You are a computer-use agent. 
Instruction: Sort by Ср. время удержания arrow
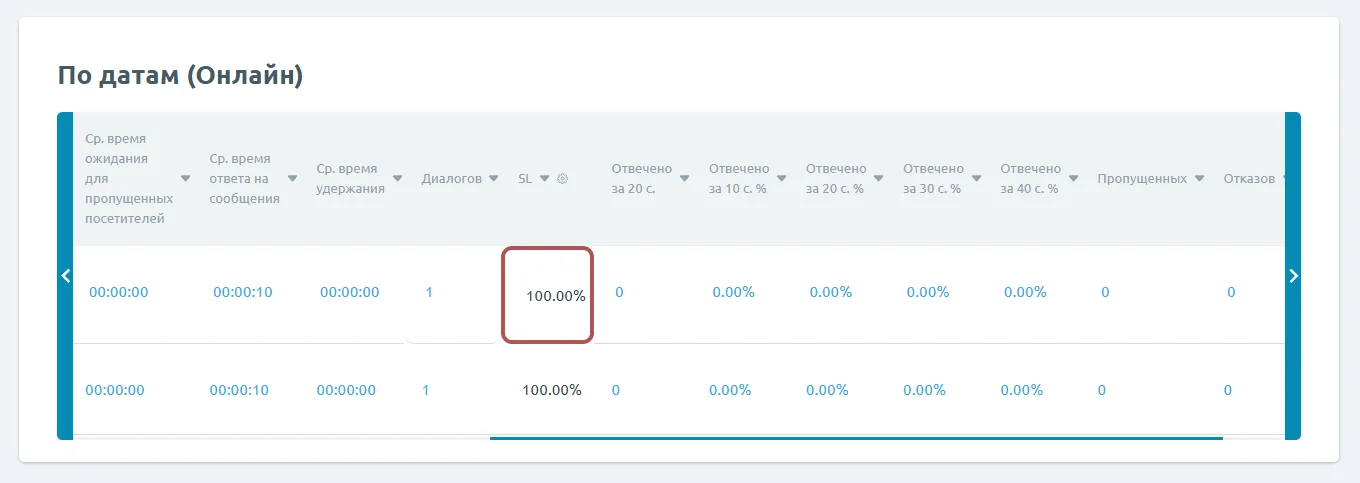pos(397,179)
